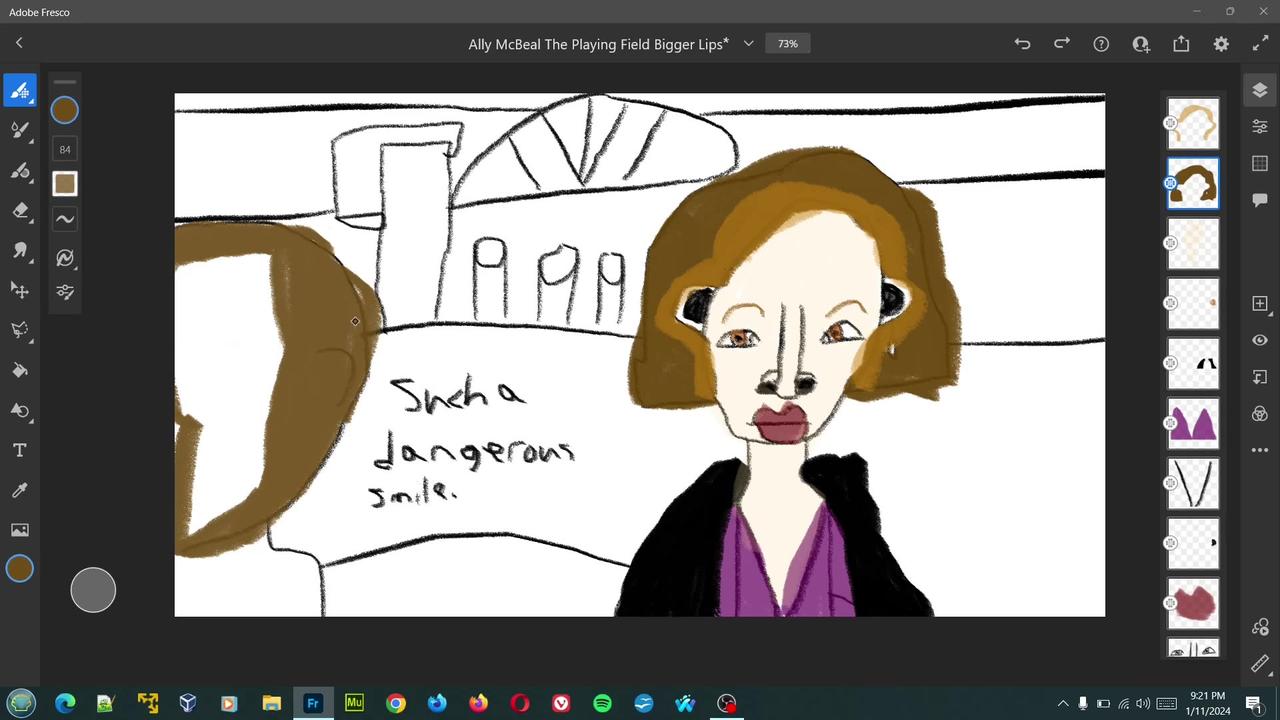Open the brown color chip in the toolbar

pyautogui.click(x=19, y=569)
